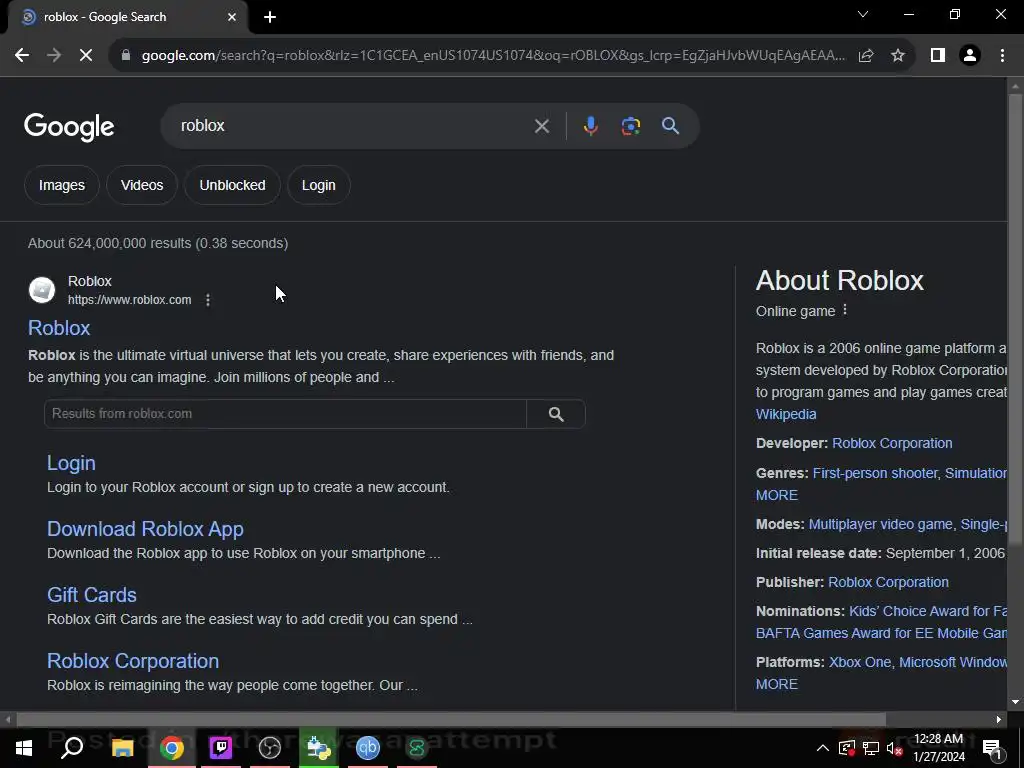Screen dimensions: 1024x768
Task: Click the scroll down arrow of vertical scrollbar
Action: pyautogui.click(x=1015, y=702)
